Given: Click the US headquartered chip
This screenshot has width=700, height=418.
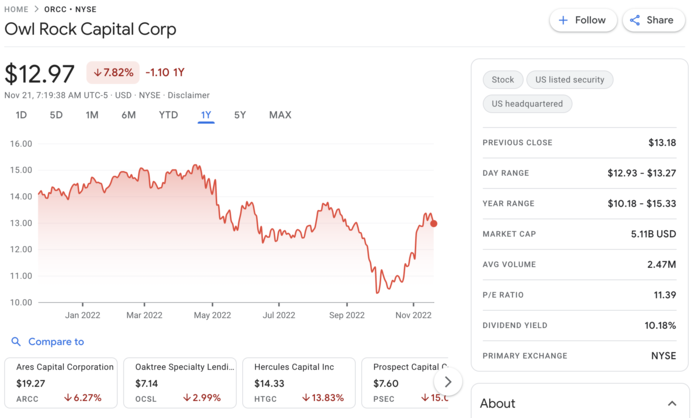Looking at the screenshot, I should tap(527, 104).
